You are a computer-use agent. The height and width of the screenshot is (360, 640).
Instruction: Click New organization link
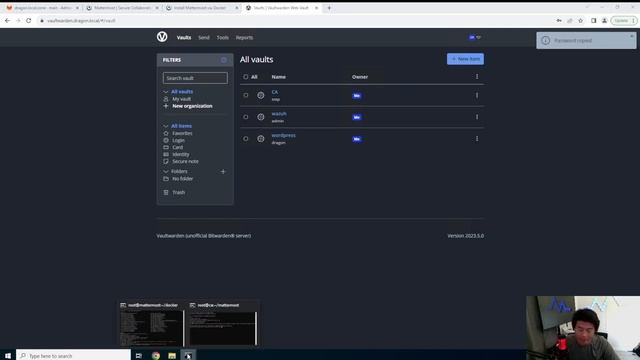tap(192, 106)
